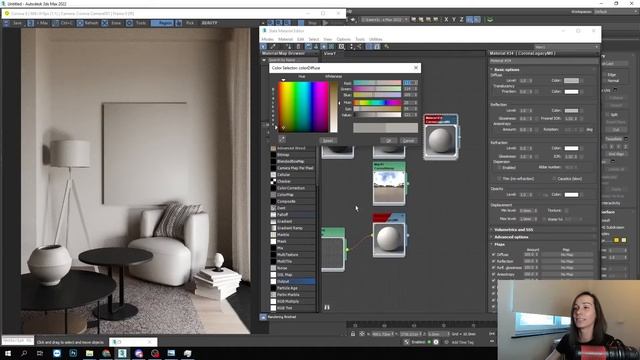The height and width of the screenshot is (360, 640).
Task: Toggle Show Background in Preview icon
Action: [331, 47]
